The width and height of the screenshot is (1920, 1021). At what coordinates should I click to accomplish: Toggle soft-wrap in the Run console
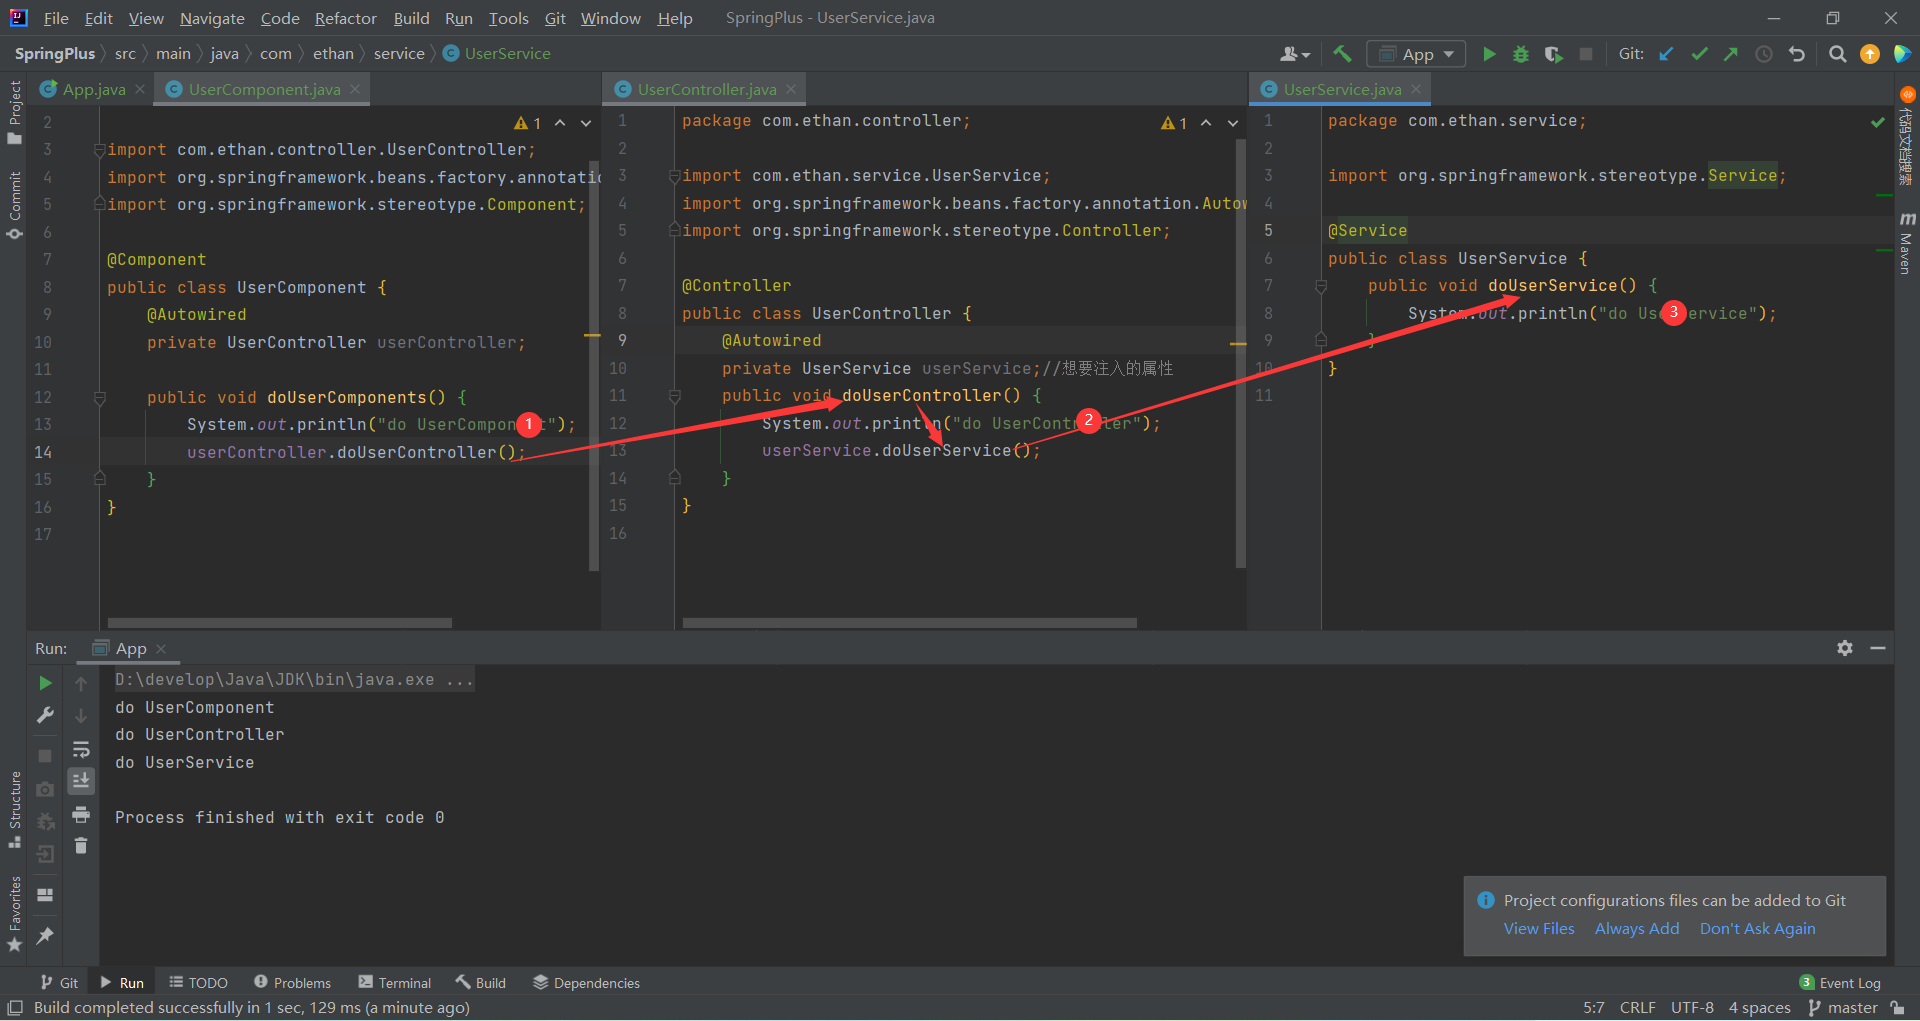coord(81,749)
